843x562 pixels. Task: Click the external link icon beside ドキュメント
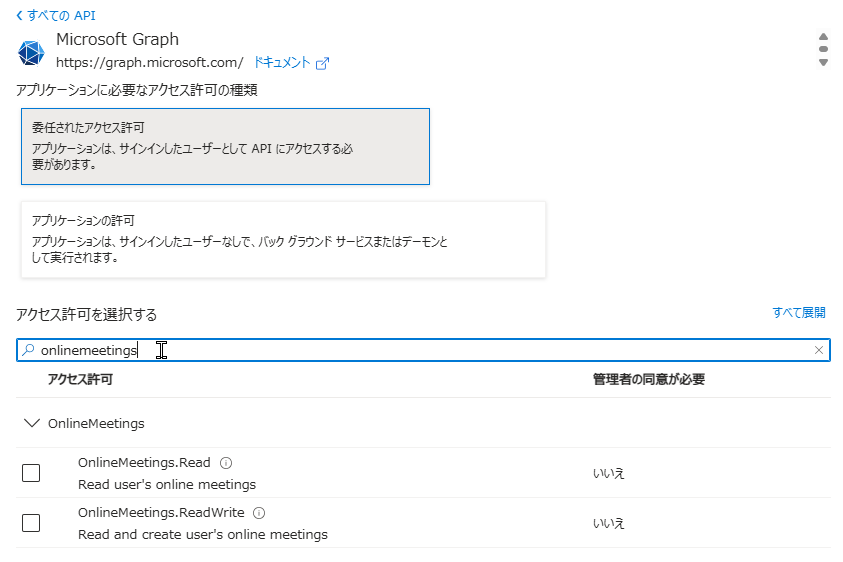322,63
